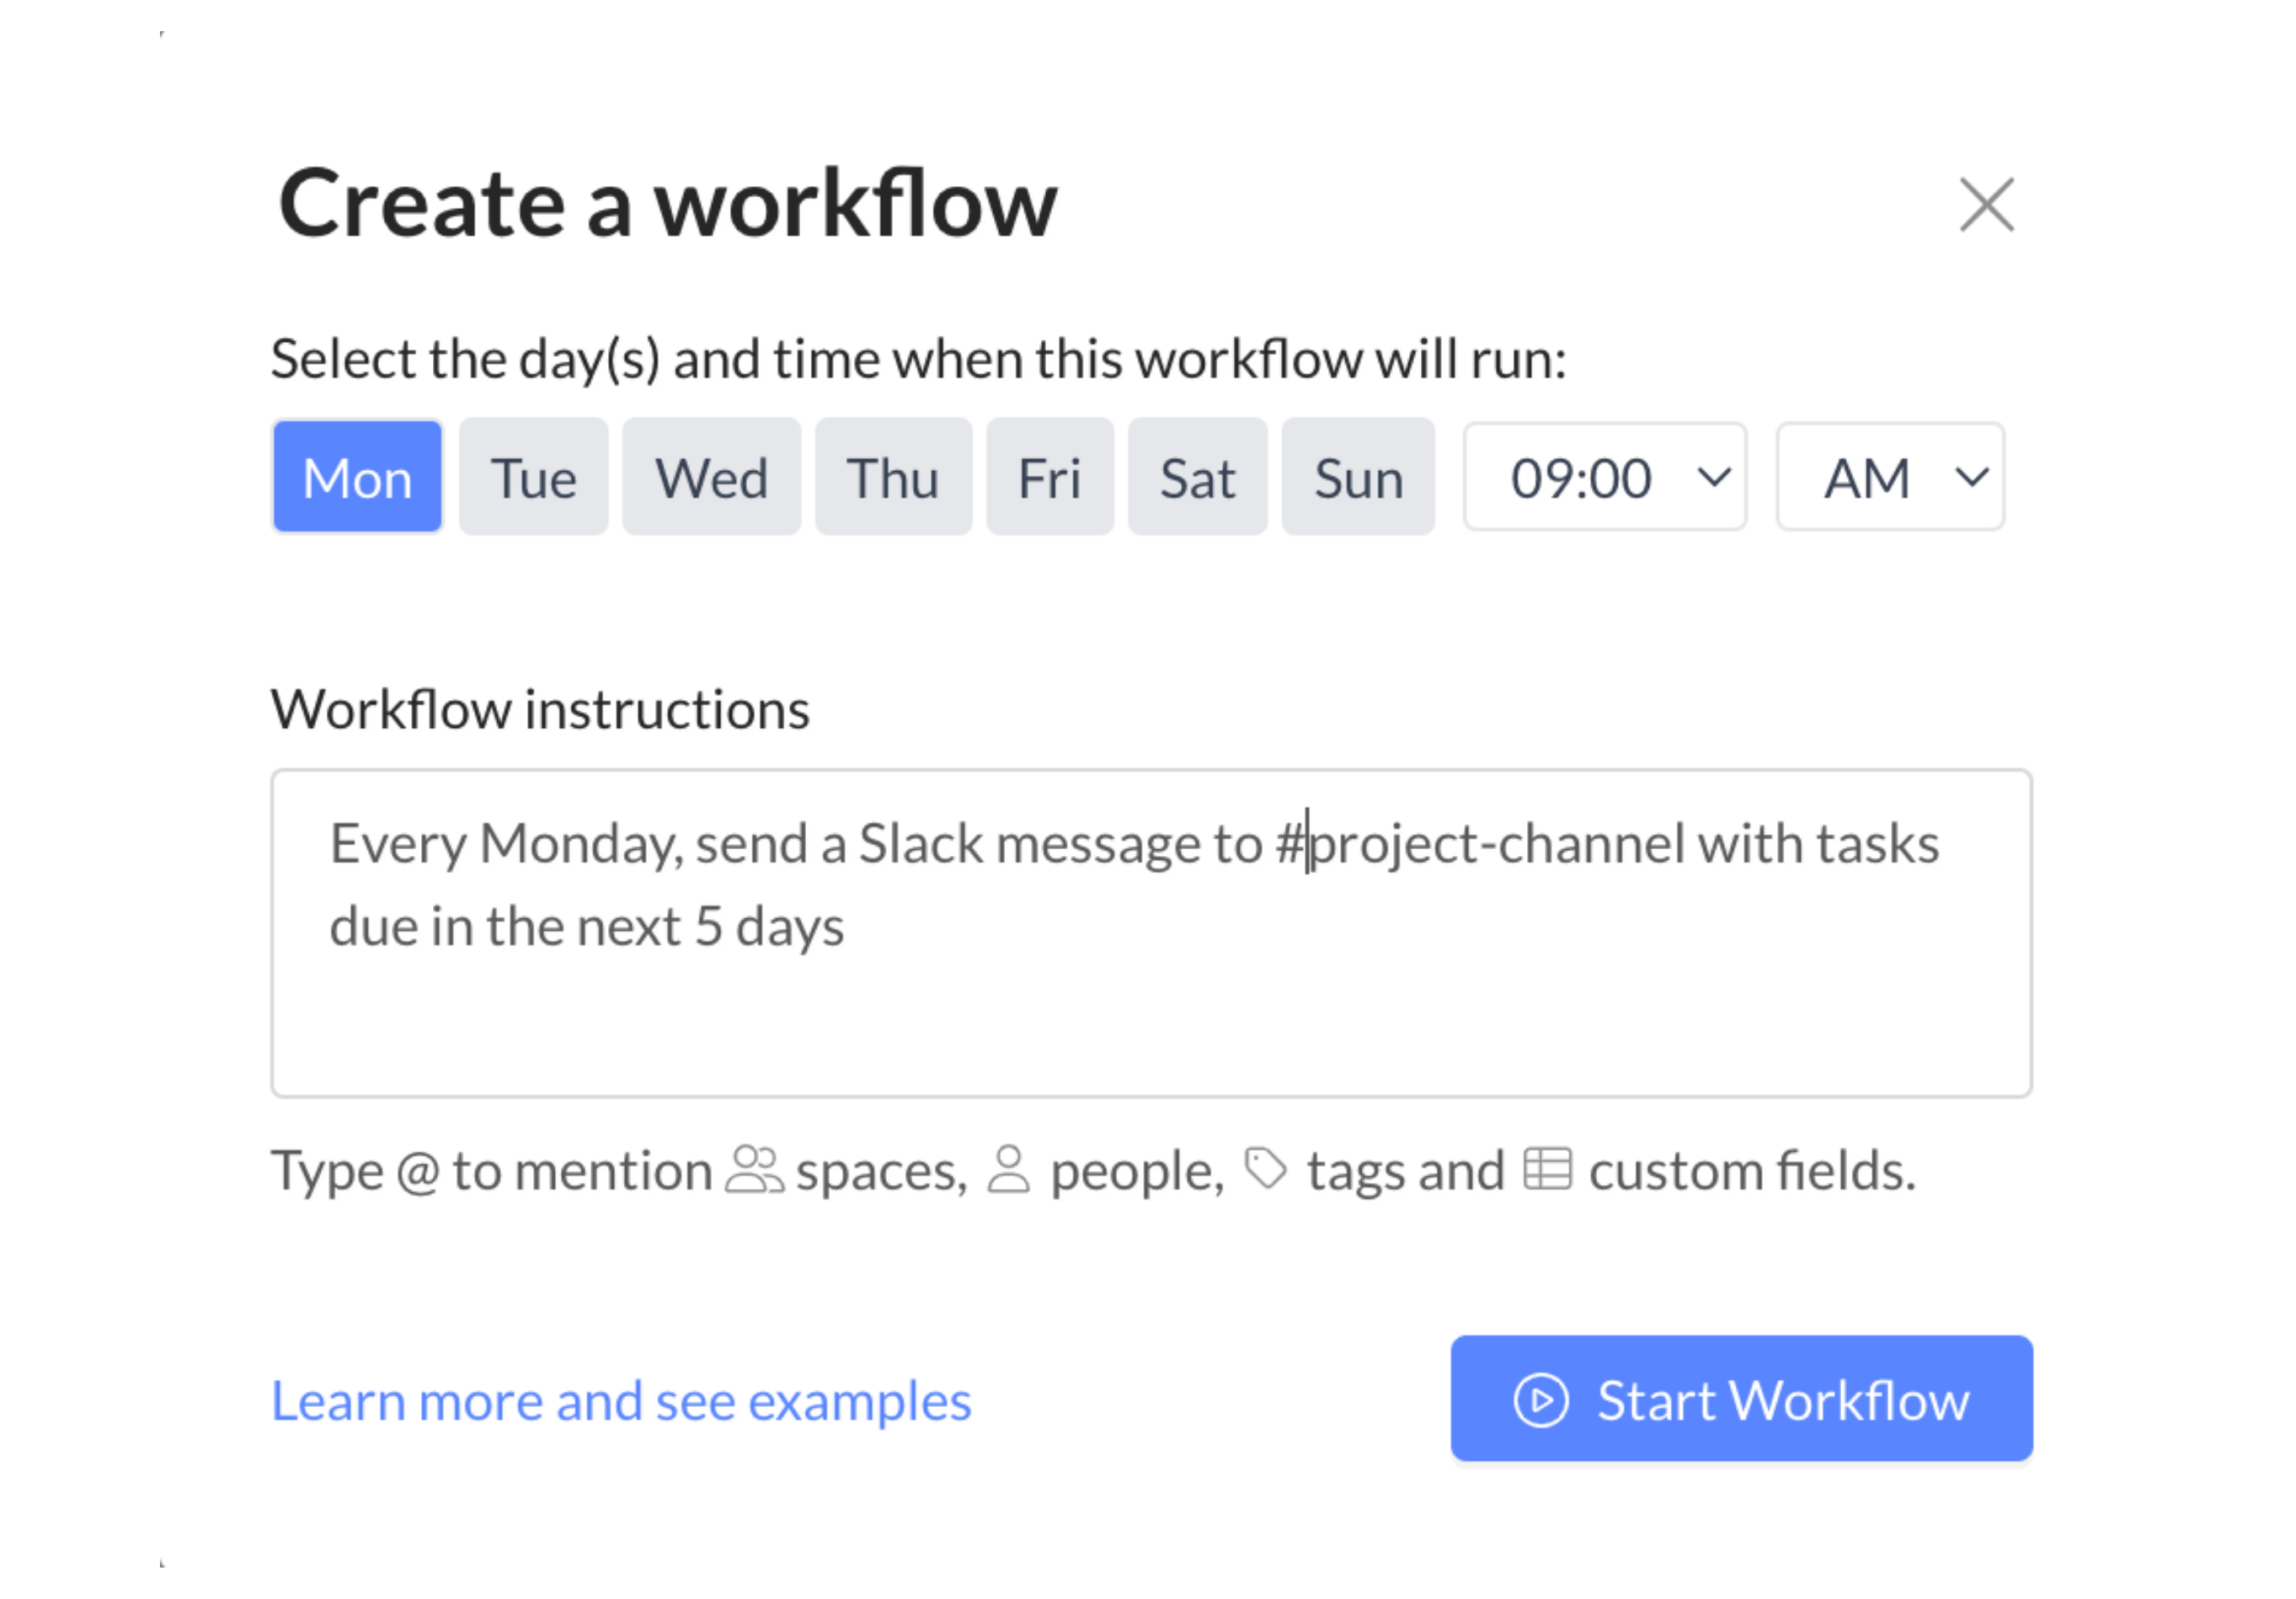This screenshot has width=2296, height=1599.
Task: Click the custom fields table icon
Action: pyautogui.click(x=1547, y=1168)
